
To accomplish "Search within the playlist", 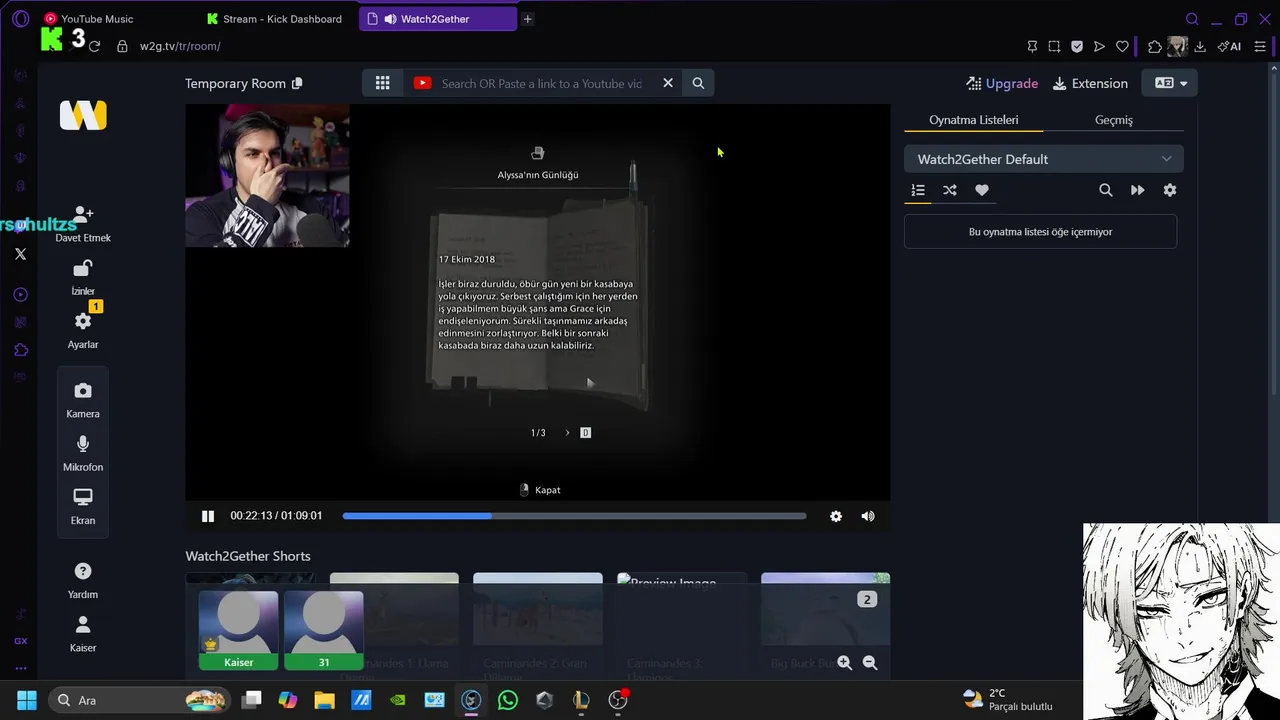I will coord(1106,190).
